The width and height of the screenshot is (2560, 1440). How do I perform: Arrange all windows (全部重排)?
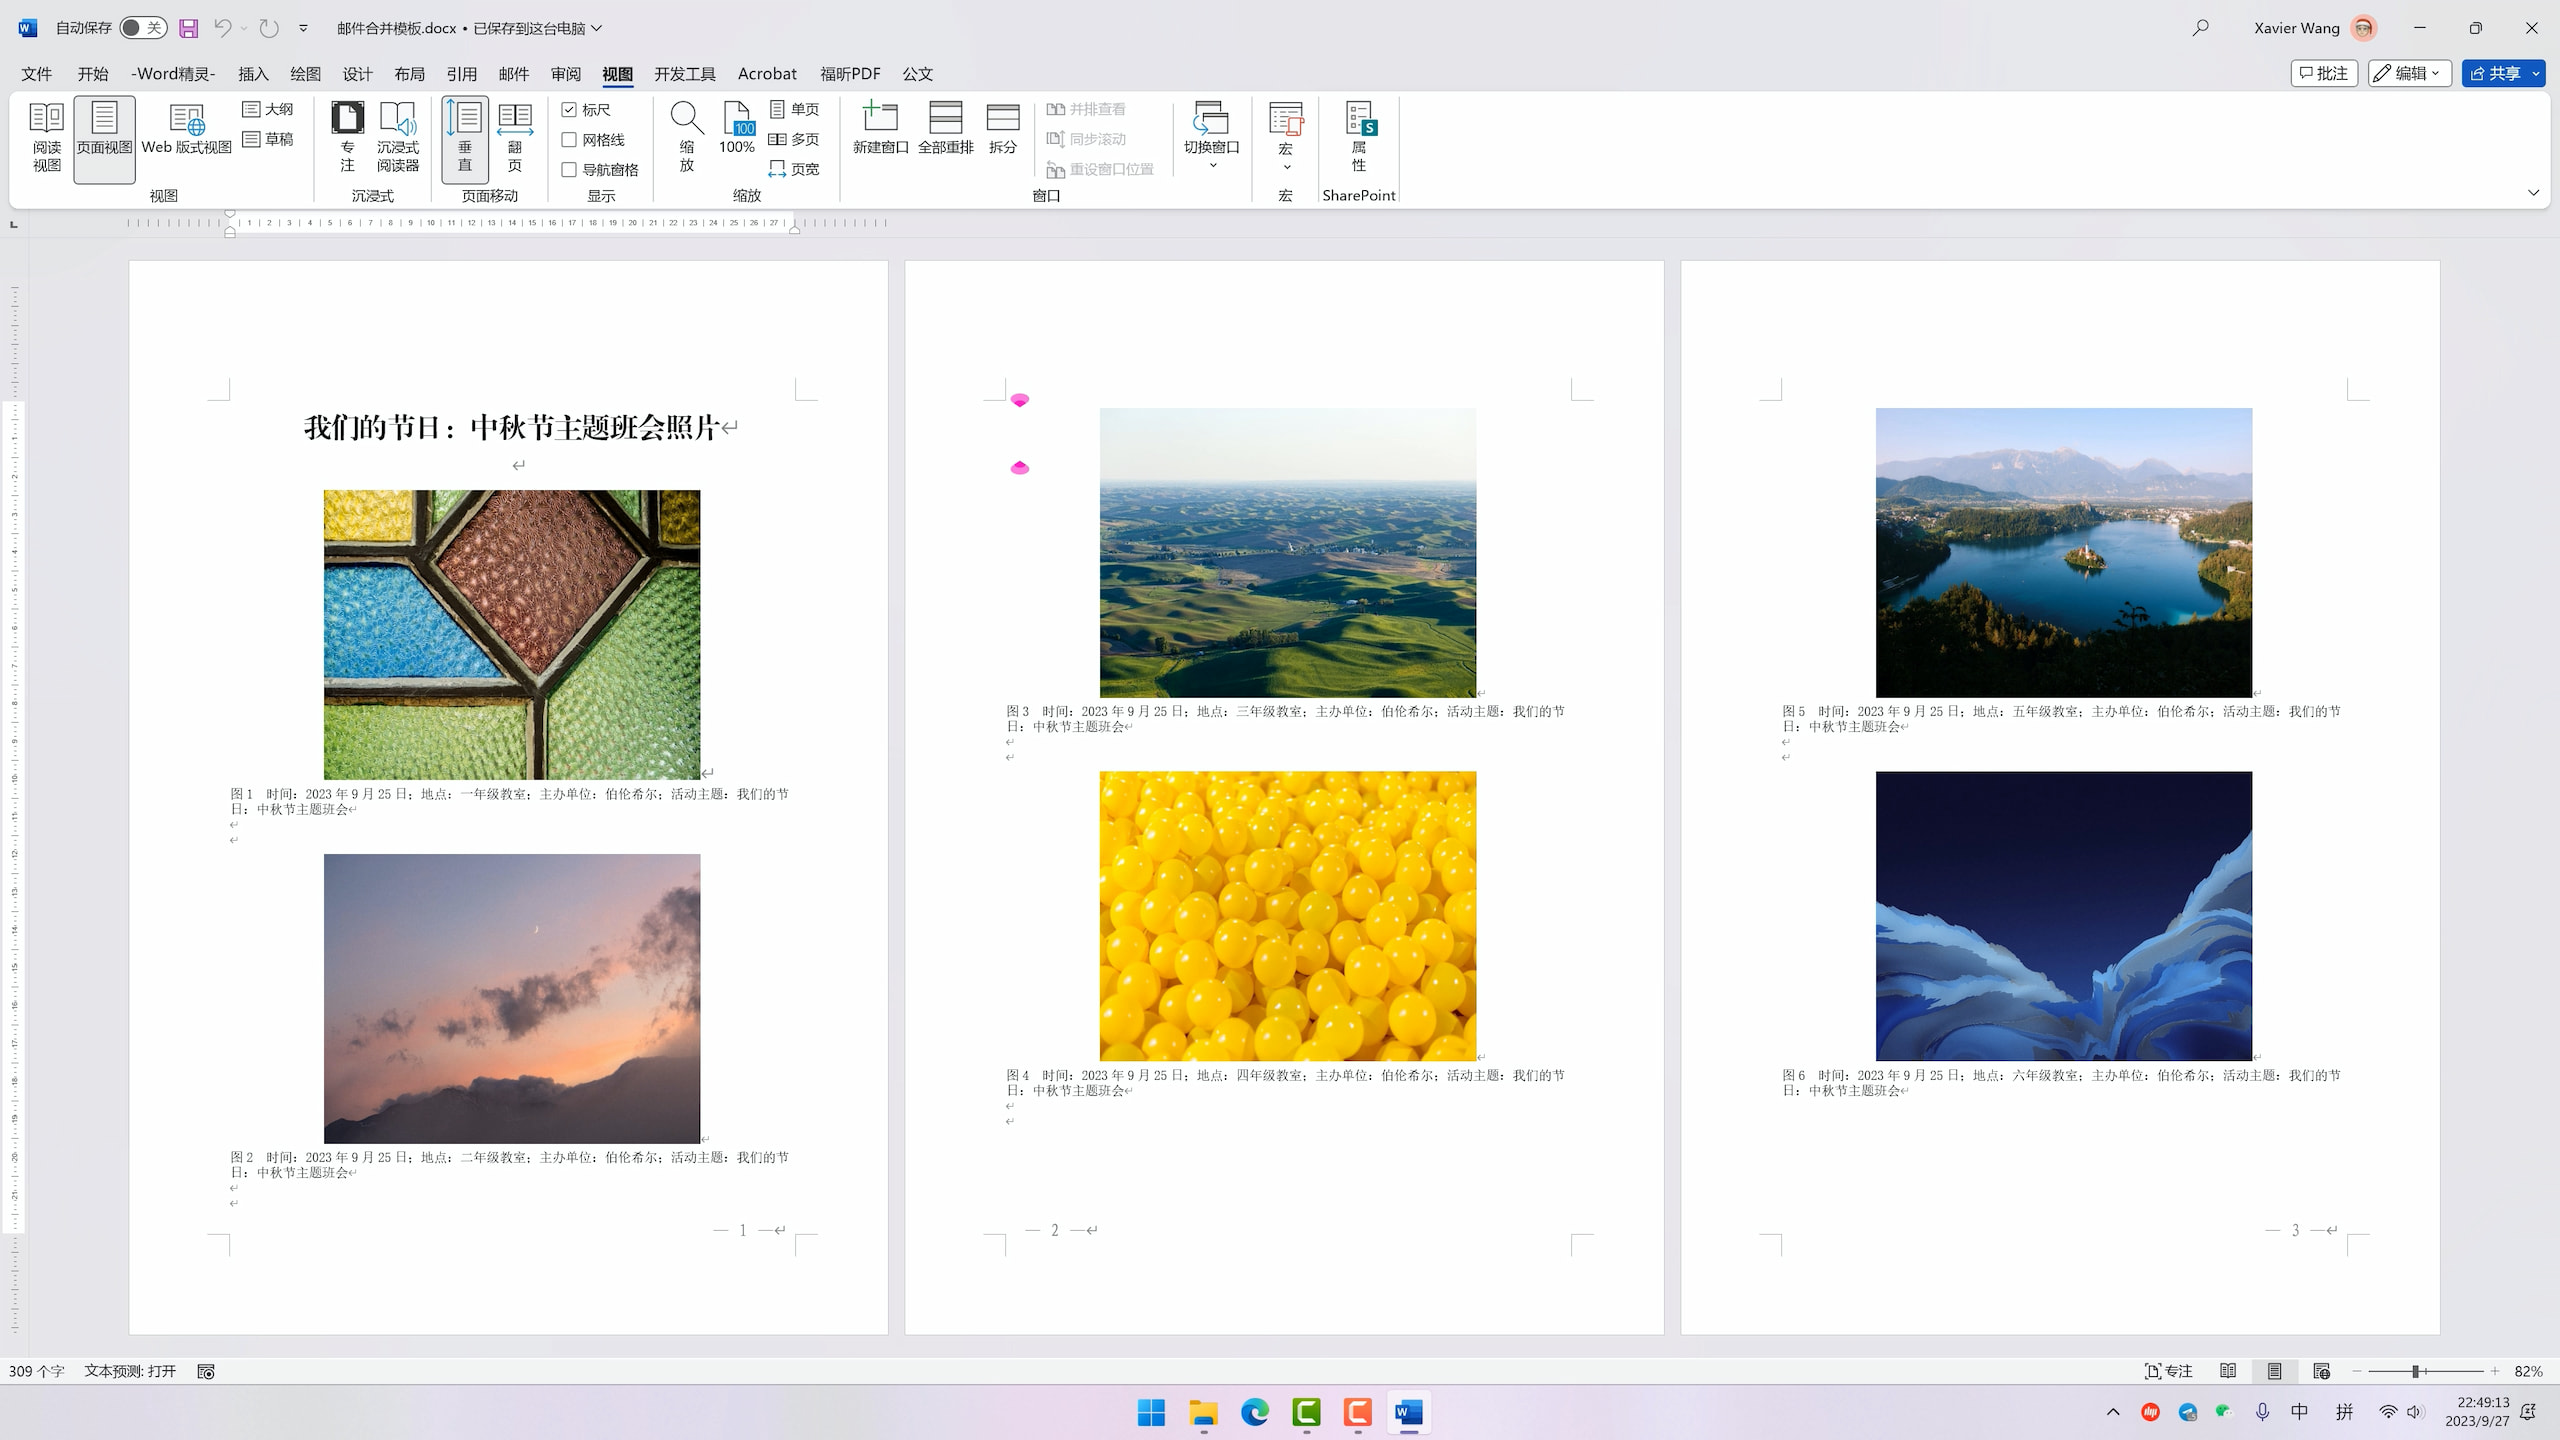946,128
